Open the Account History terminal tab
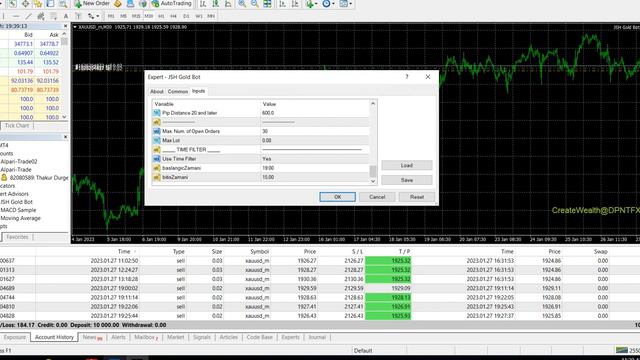Image resolution: width=640 pixels, height=360 pixels. click(54, 337)
